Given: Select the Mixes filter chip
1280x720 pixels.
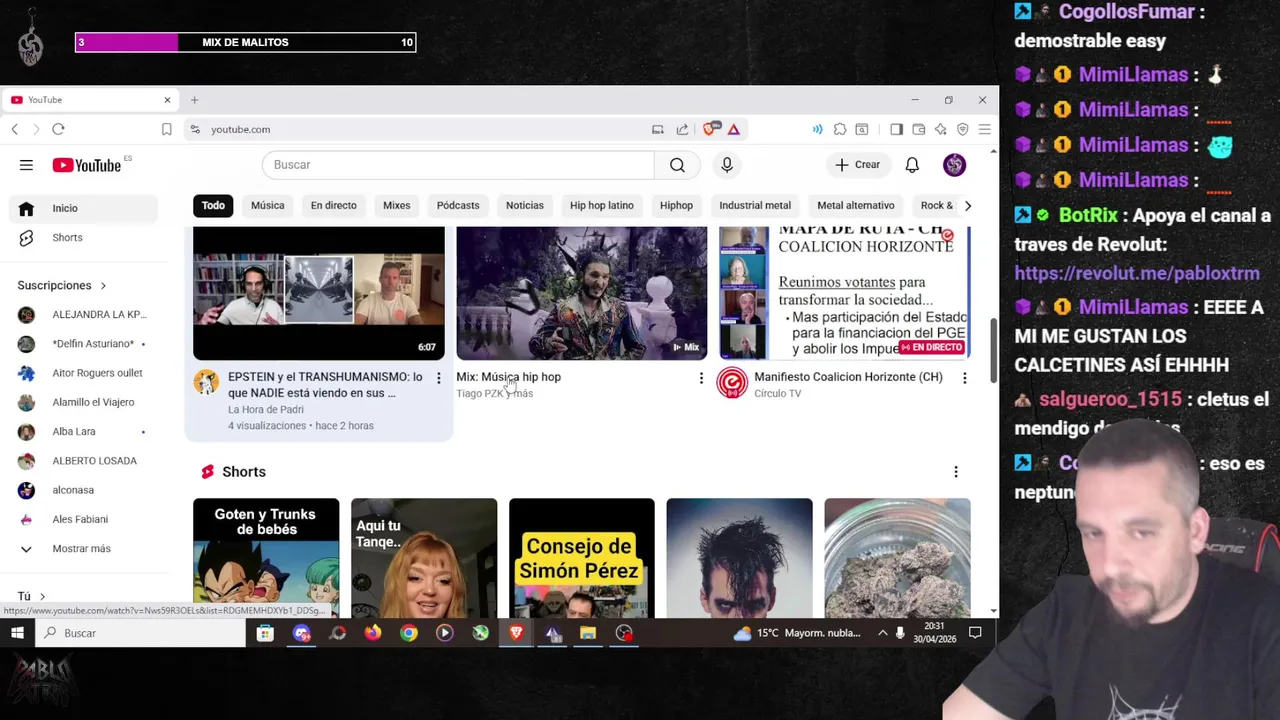Looking at the screenshot, I should [x=396, y=206].
